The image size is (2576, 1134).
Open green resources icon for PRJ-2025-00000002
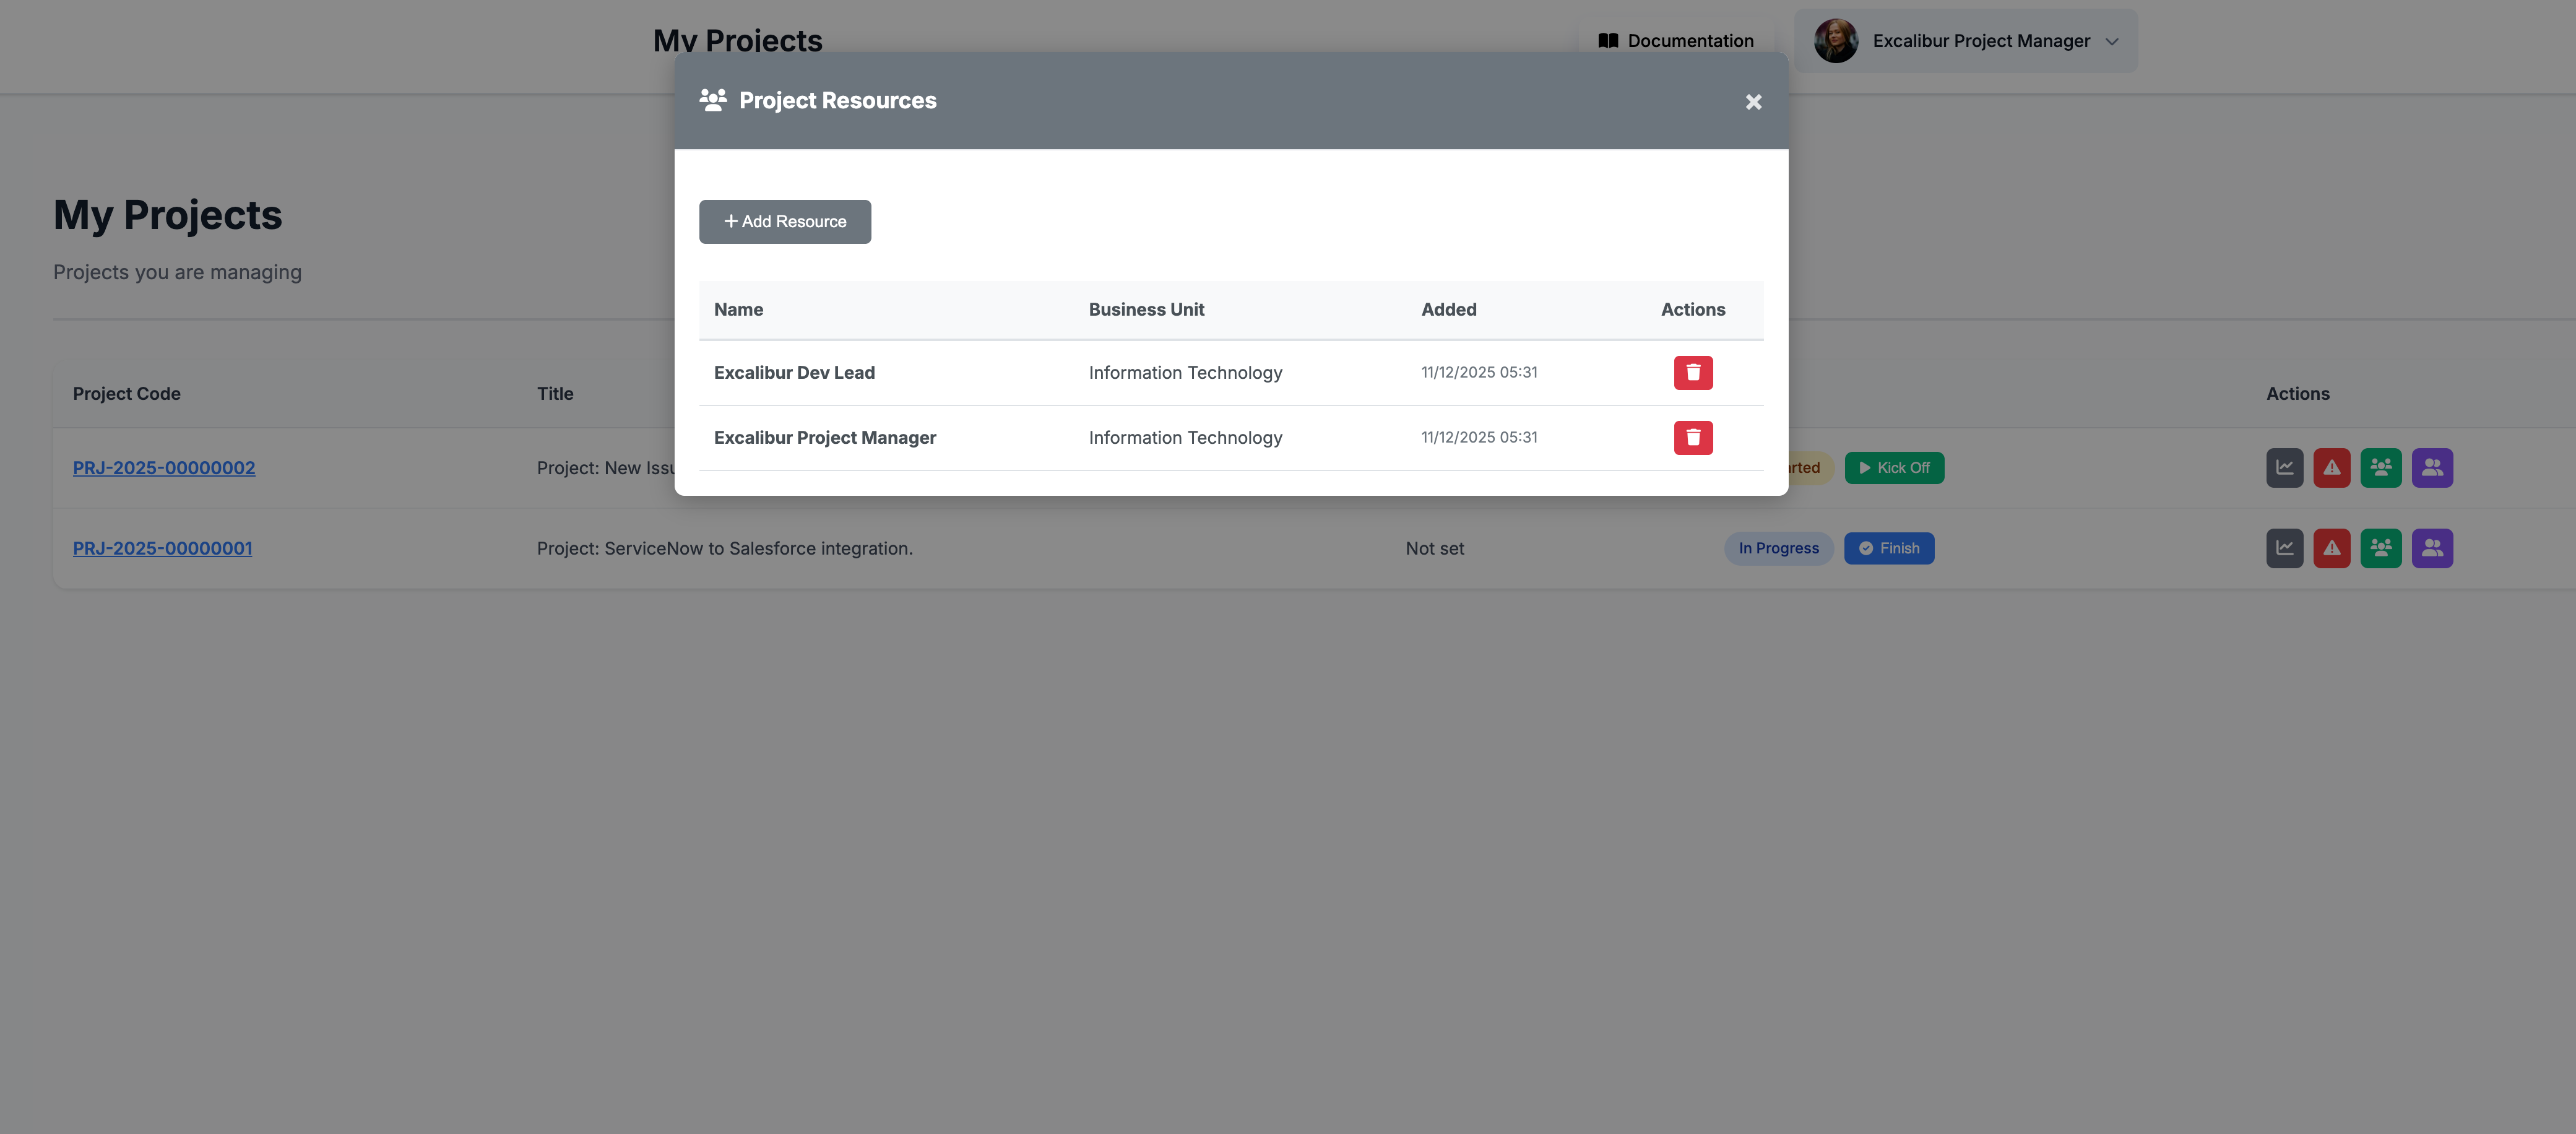(x=2379, y=467)
